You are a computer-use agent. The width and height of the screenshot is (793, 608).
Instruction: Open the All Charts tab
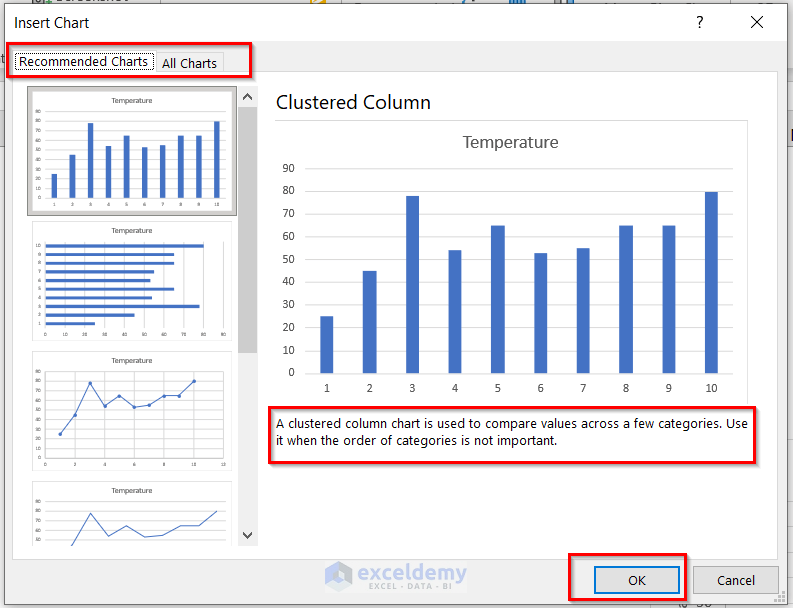pyautogui.click(x=189, y=63)
